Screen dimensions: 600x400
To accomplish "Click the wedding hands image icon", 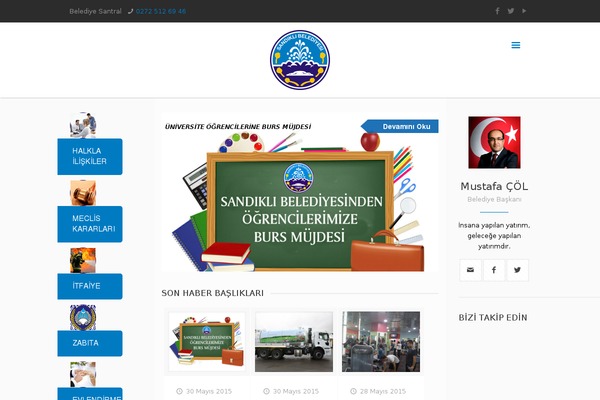I will (83, 374).
